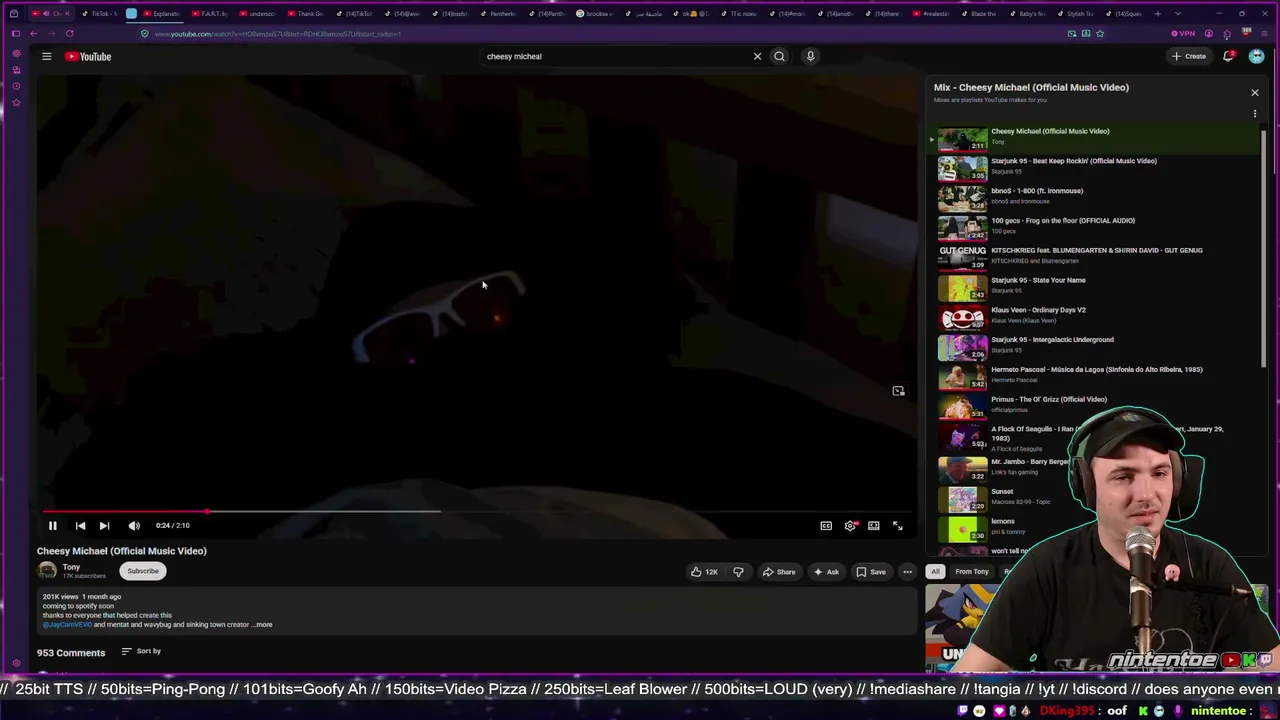Go back with the browser back arrow

pos(33,34)
